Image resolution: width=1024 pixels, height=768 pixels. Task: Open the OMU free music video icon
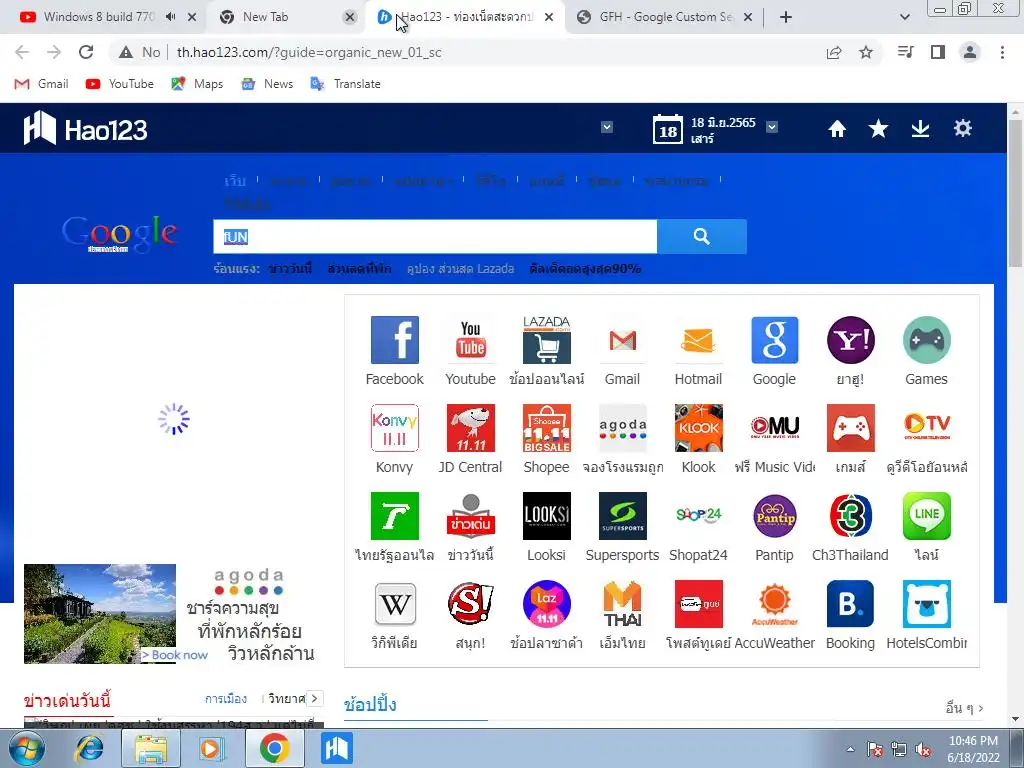(775, 428)
